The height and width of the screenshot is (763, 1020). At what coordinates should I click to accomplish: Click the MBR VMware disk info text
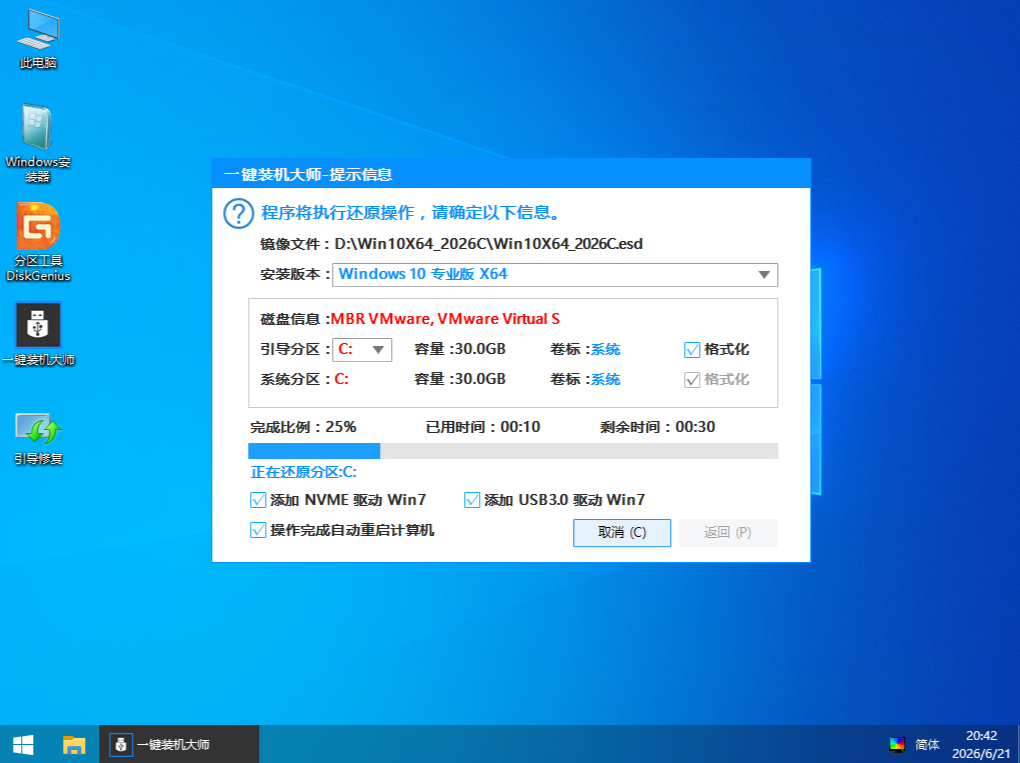445,319
